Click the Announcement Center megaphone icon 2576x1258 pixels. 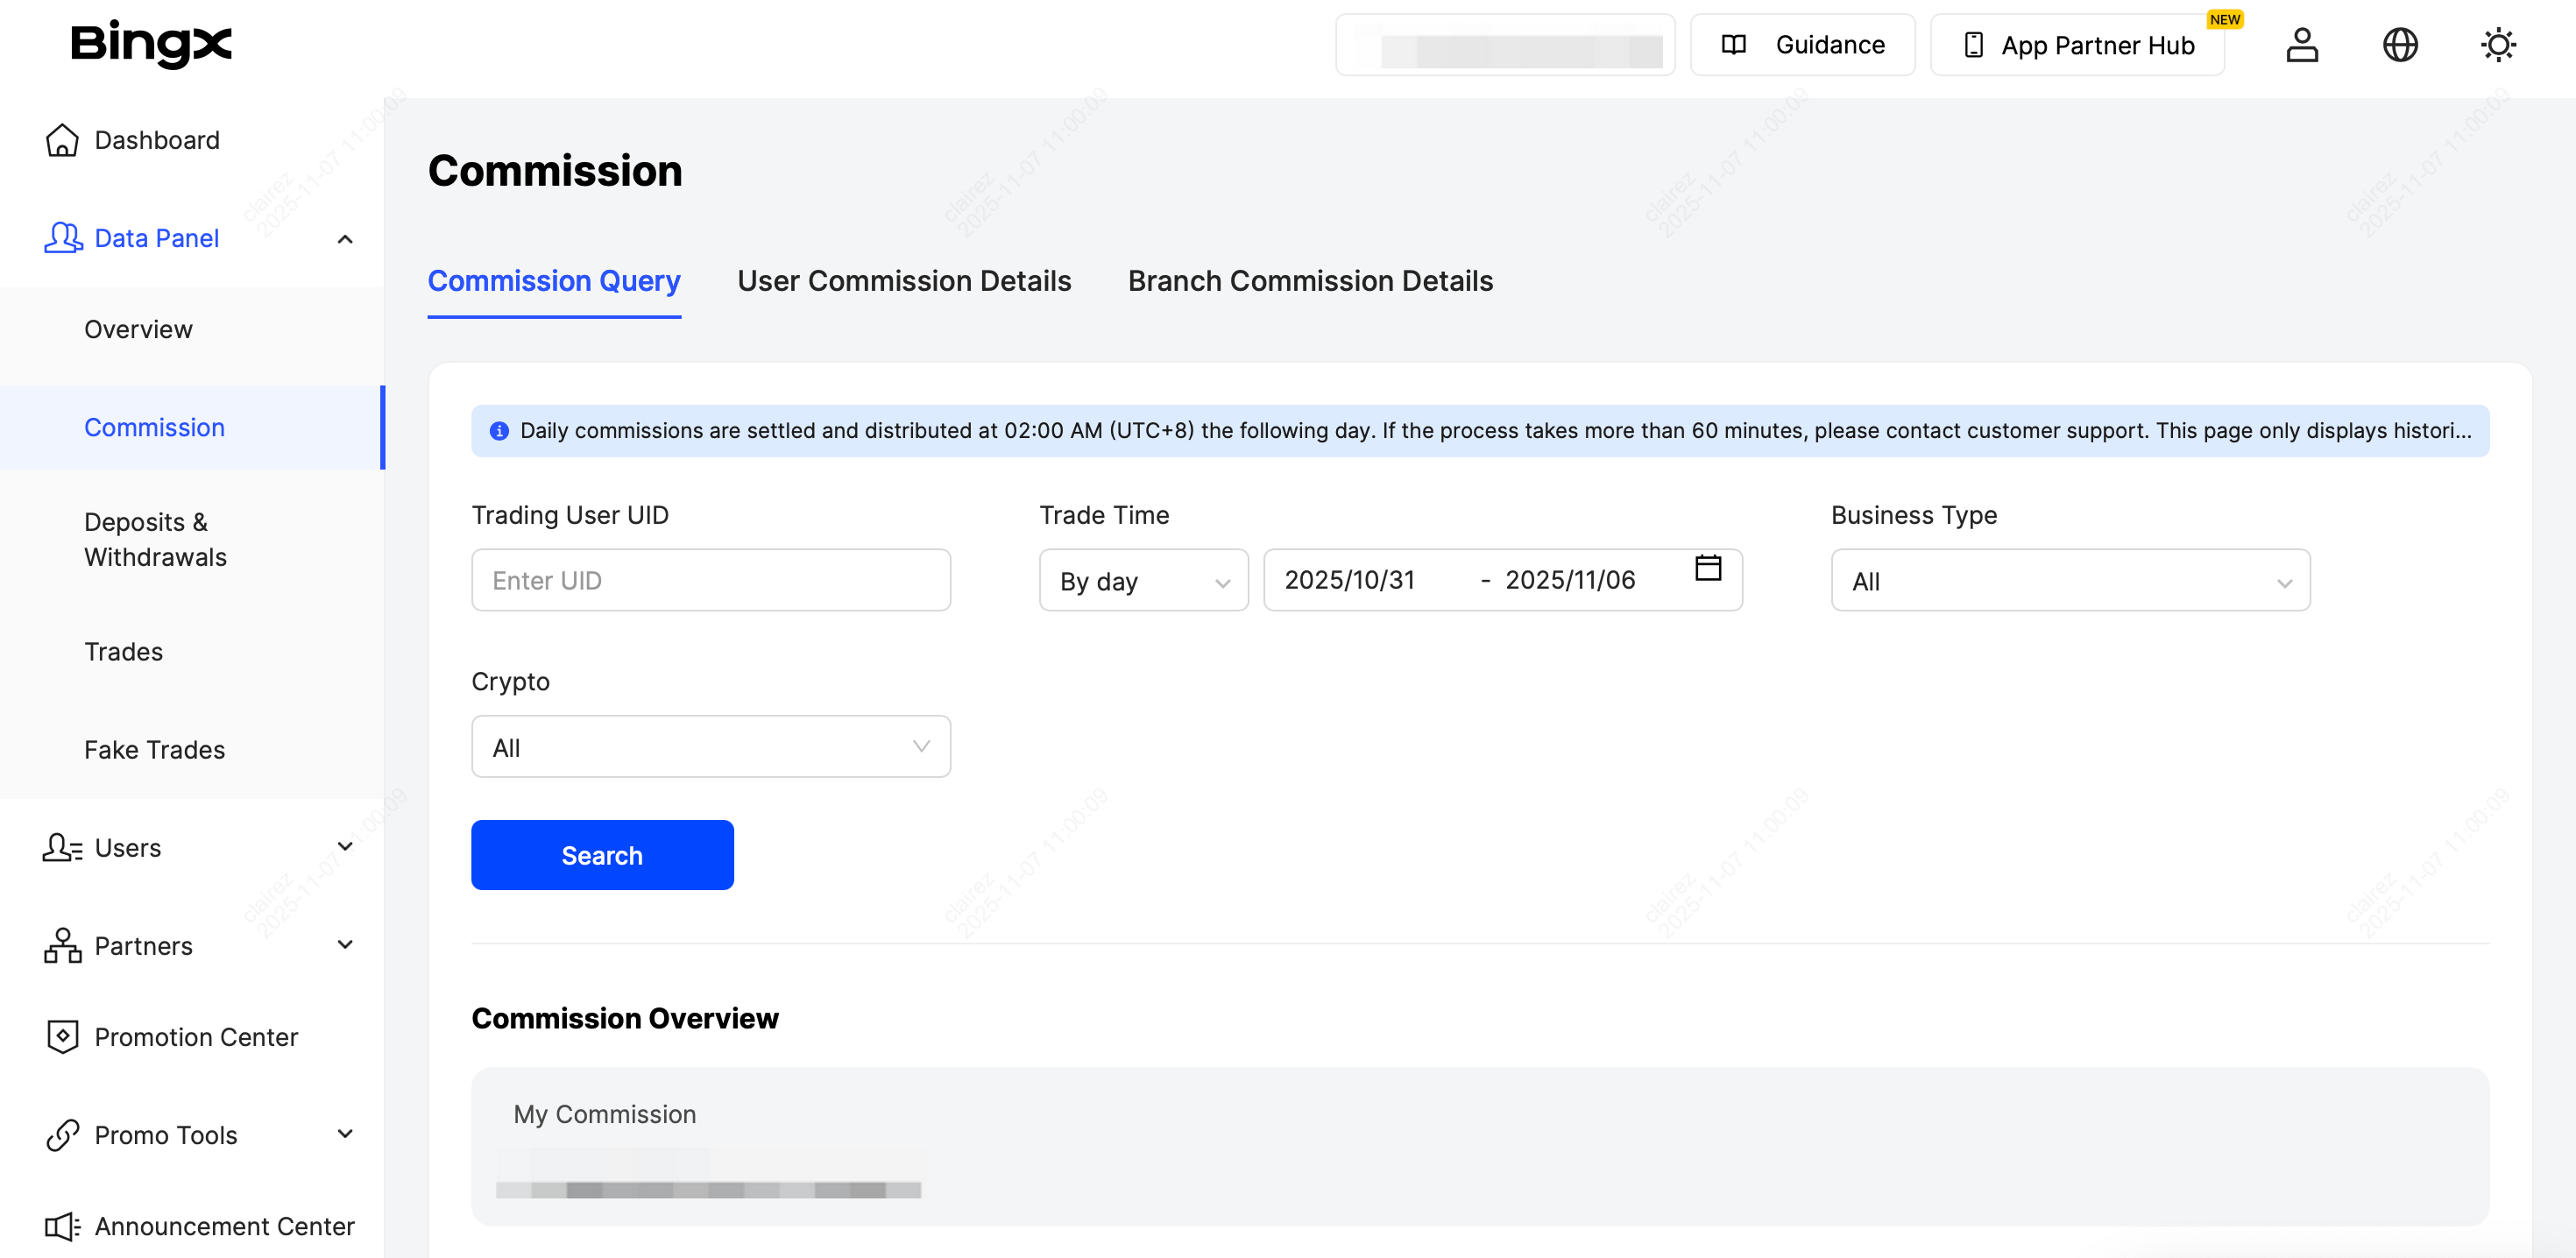pos(62,1226)
